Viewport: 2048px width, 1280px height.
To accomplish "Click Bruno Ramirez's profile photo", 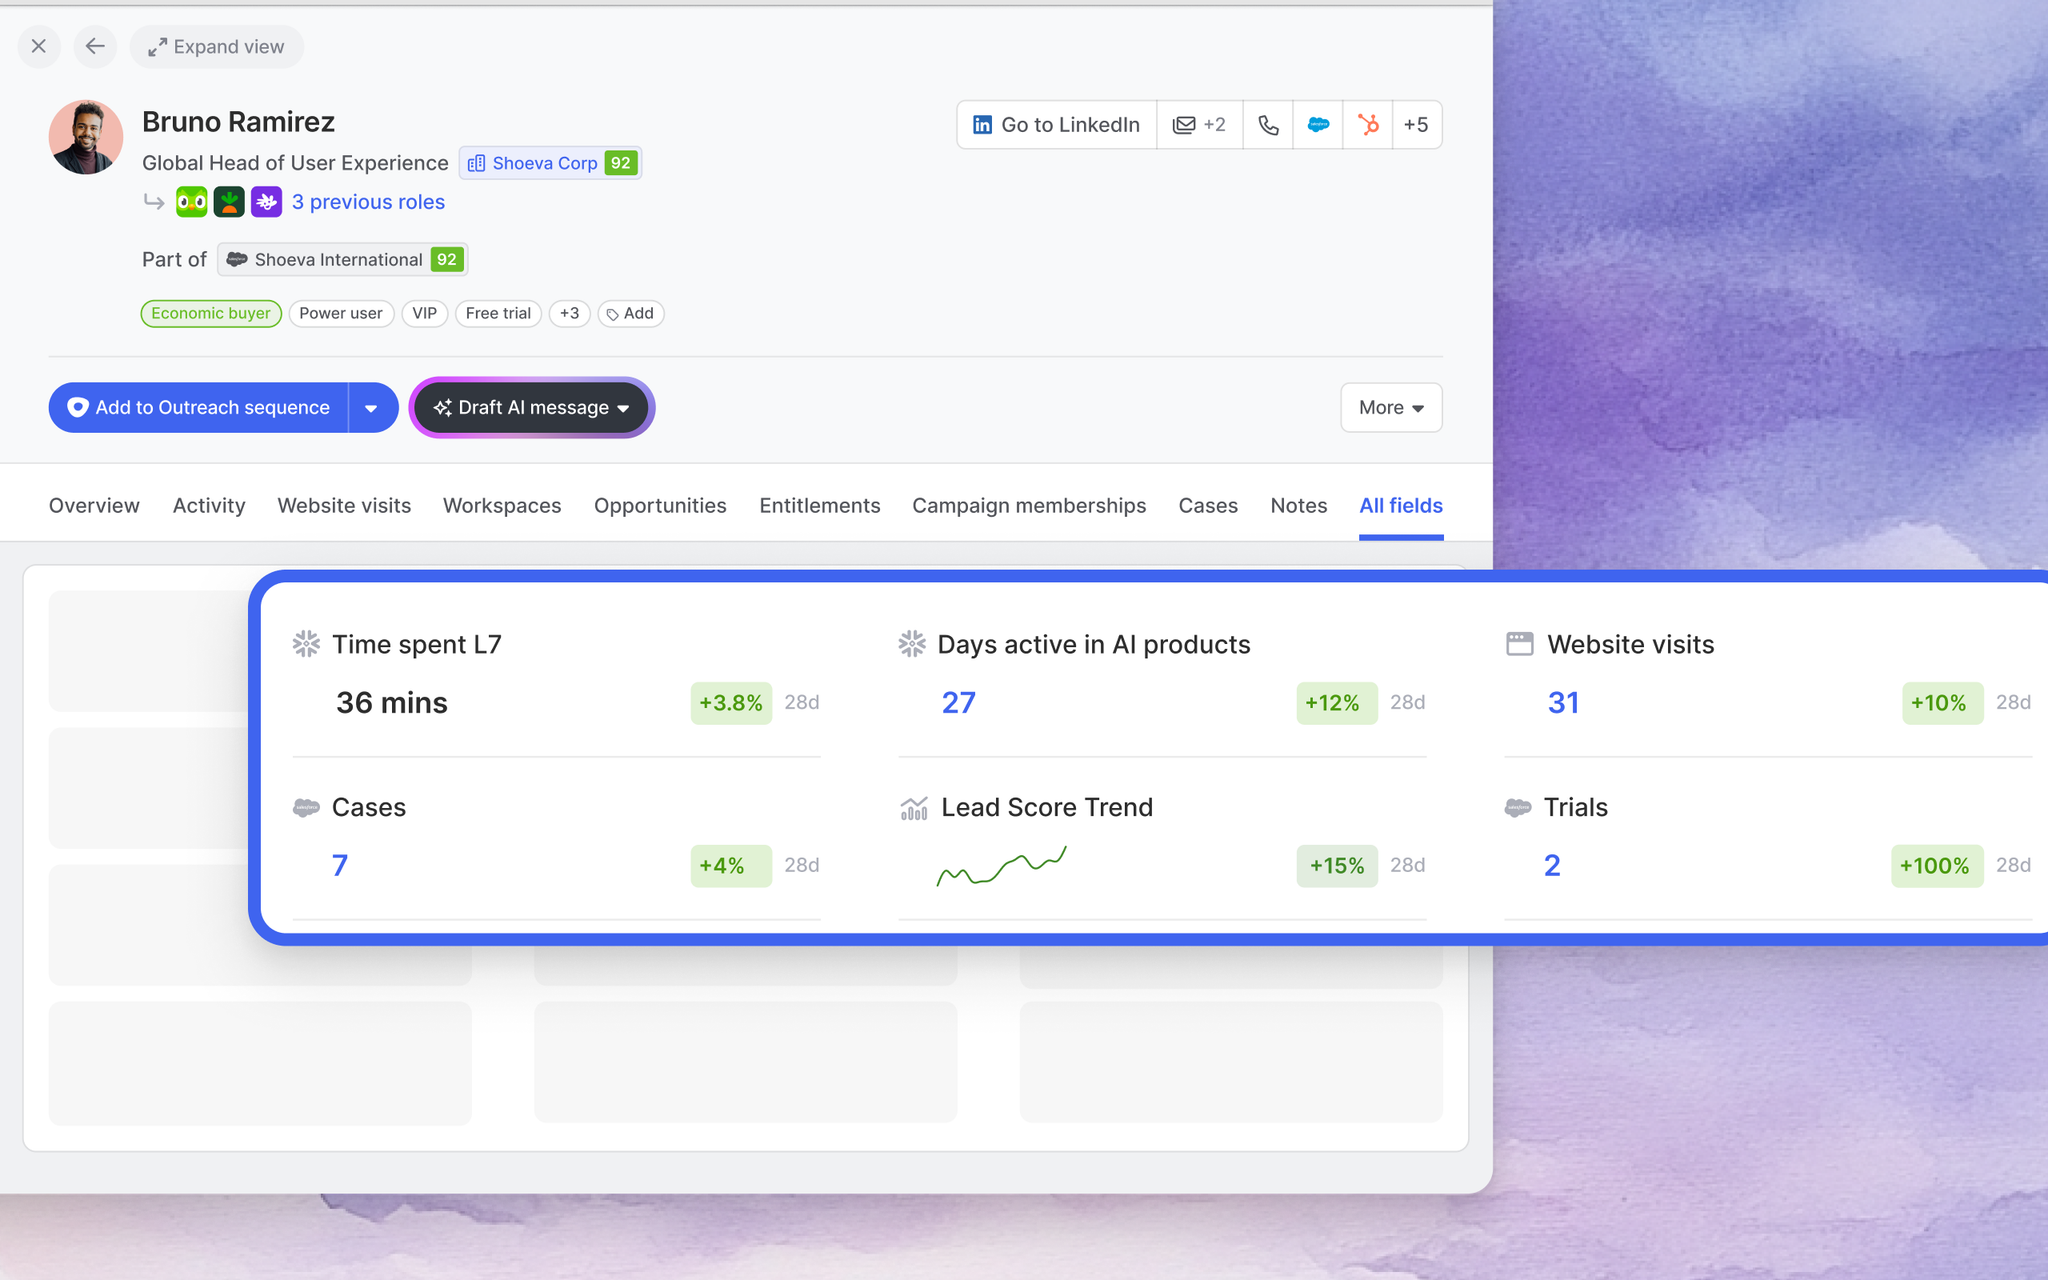I will [x=86, y=137].
